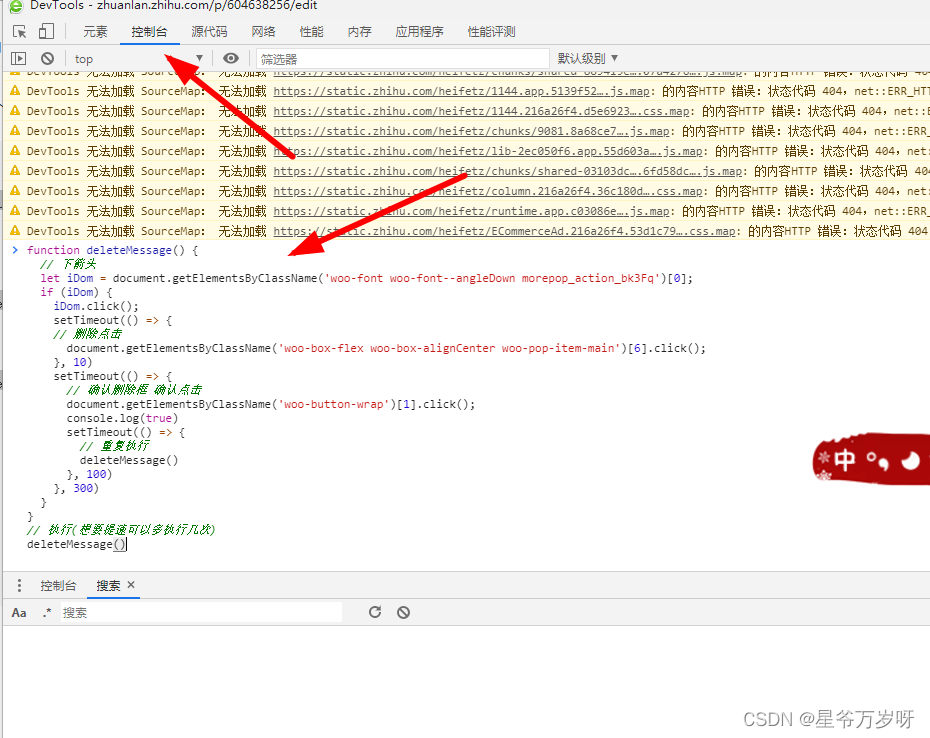Screen dimensions: 930x738
Task: Toggle IME punctuation mode icon
Action: 878,460
